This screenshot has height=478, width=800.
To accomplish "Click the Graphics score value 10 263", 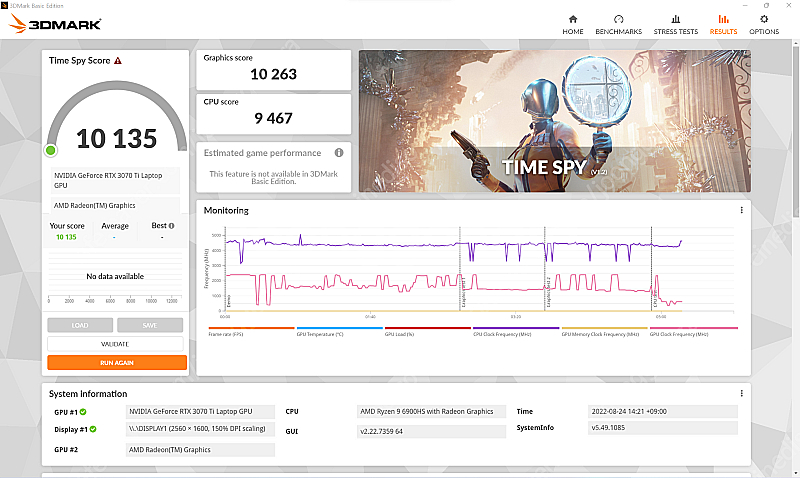I will (x=273, y=74).
